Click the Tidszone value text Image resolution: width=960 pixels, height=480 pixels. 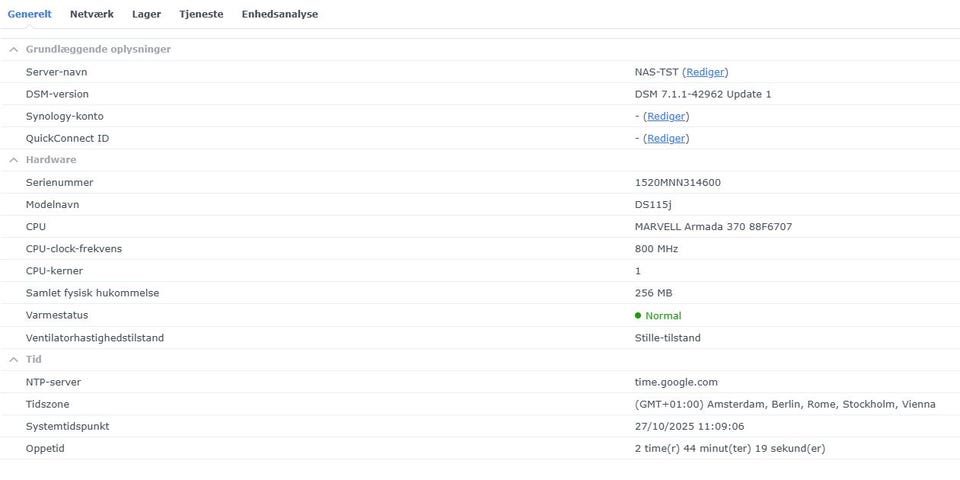tap(785, 404)
